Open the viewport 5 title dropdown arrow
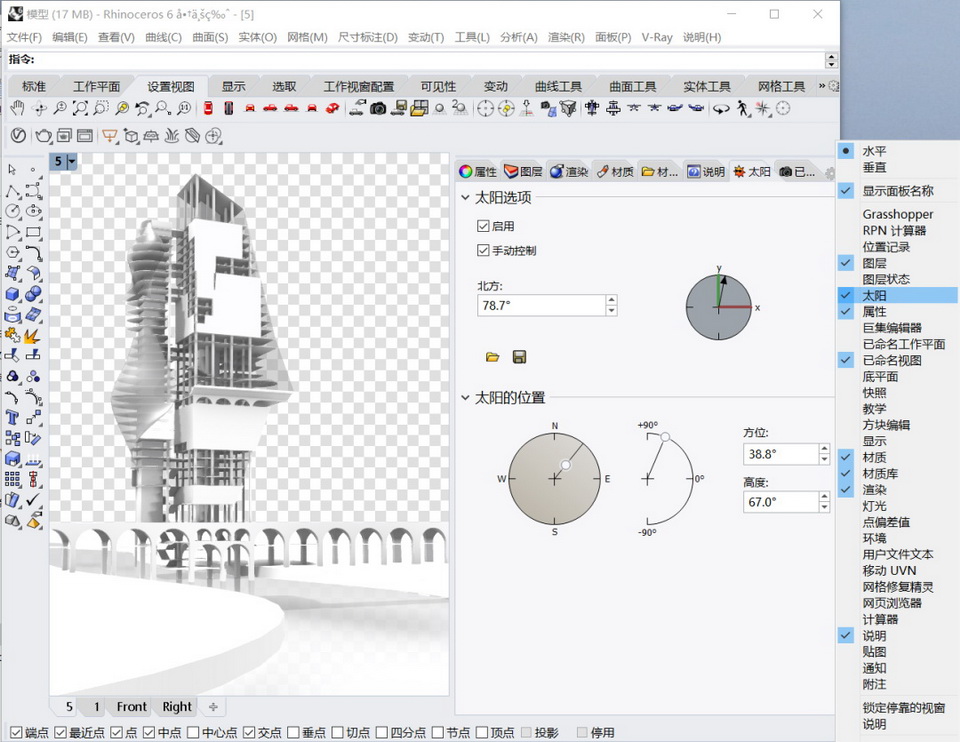Image resolution: width=960 pixels, height=742 pixels. (72, 161)
